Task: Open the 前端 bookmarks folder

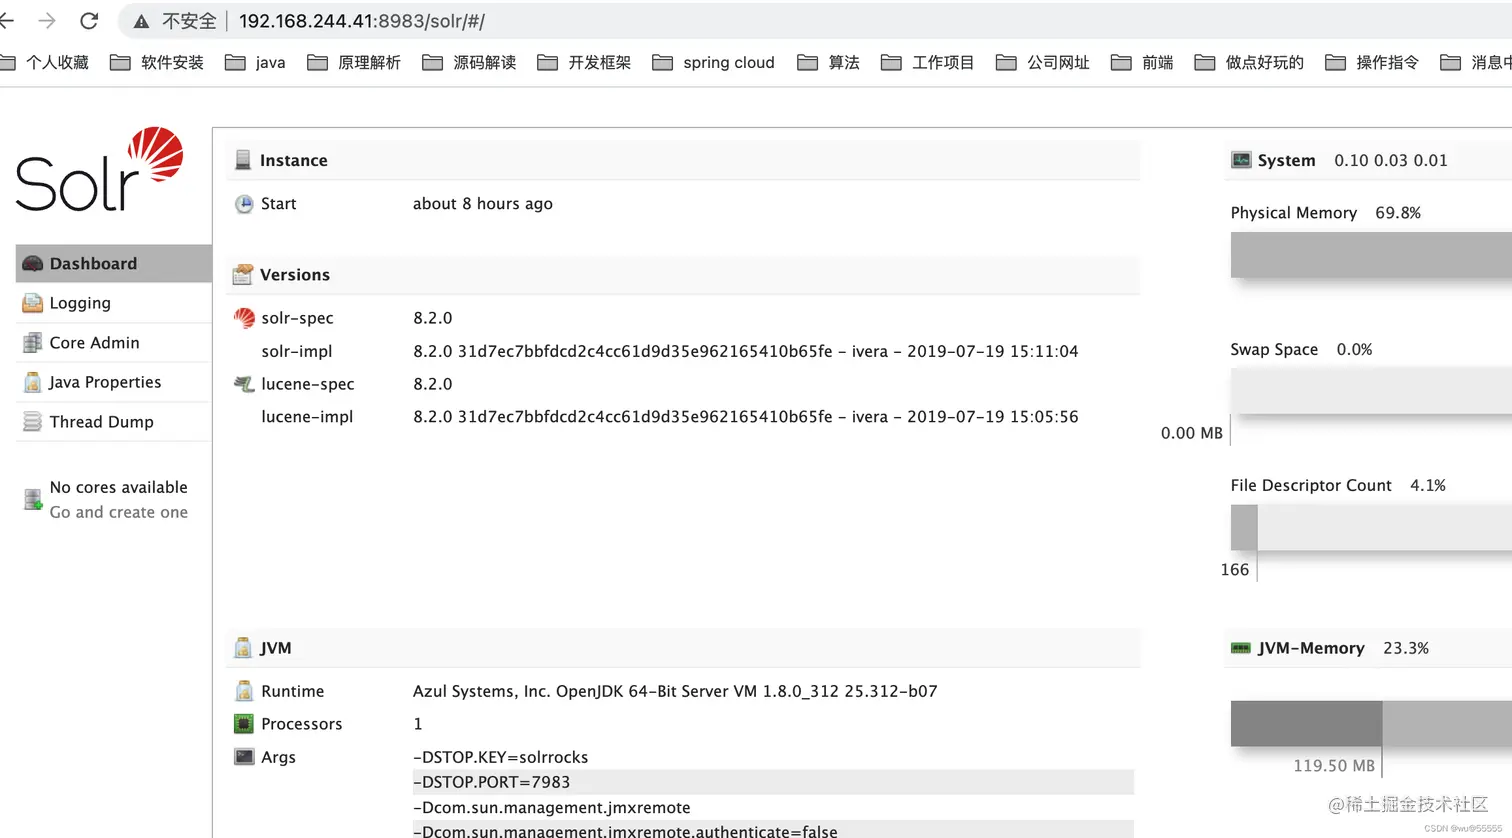Action: pos(1142,62)
